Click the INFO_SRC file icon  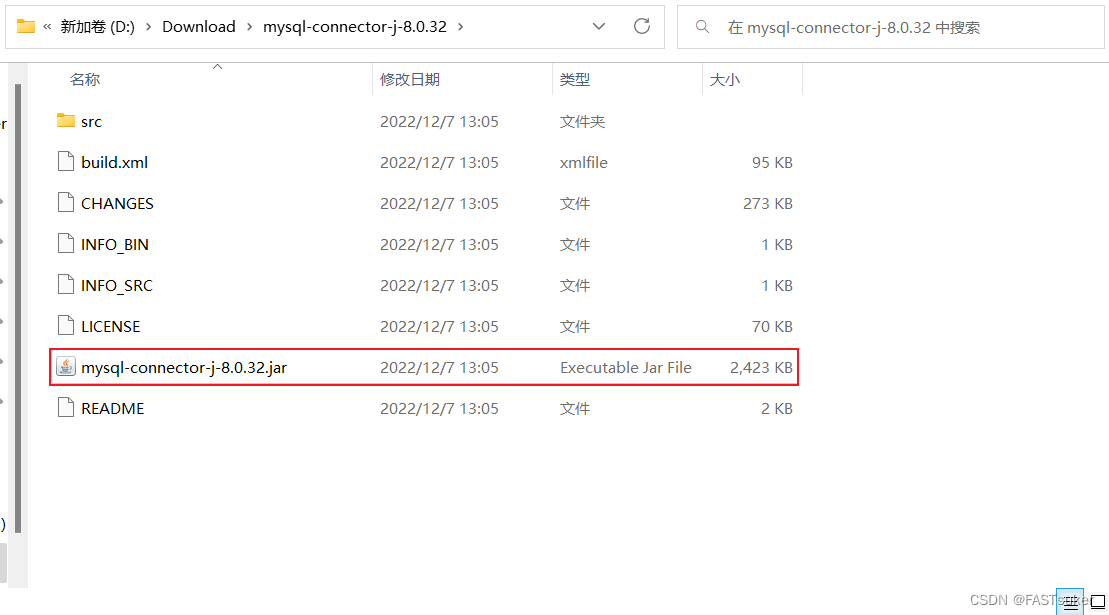pos(66,285)
